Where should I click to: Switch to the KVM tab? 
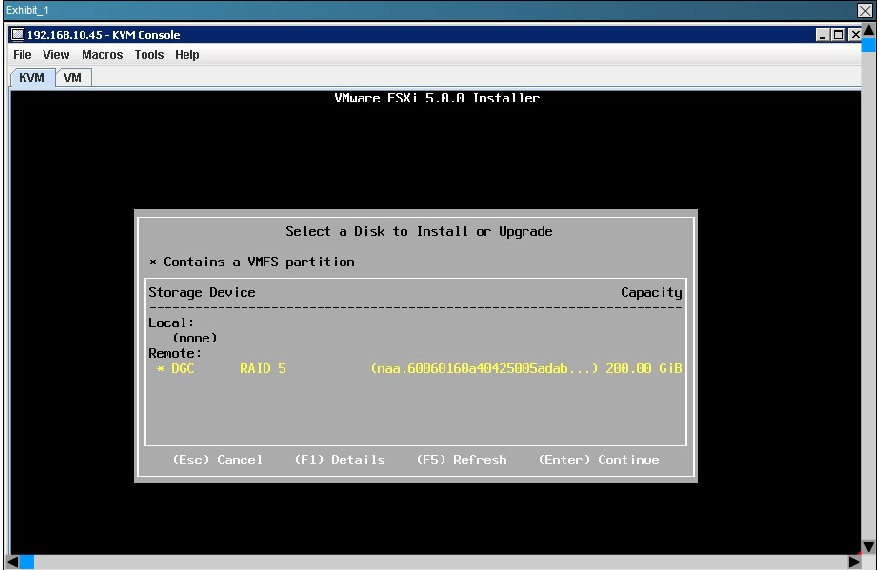pyautogui.click(x=32, y=78)
